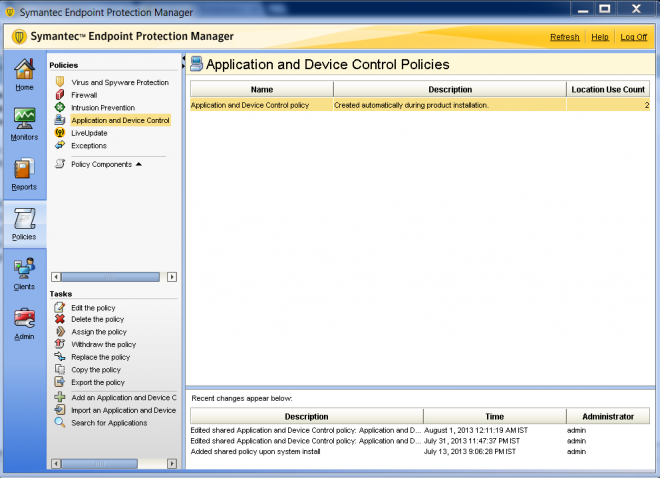The height and width of the screenshot is (478, 660).
Task: Click the Export the policy icon
Action: click(x=60, y=382)
